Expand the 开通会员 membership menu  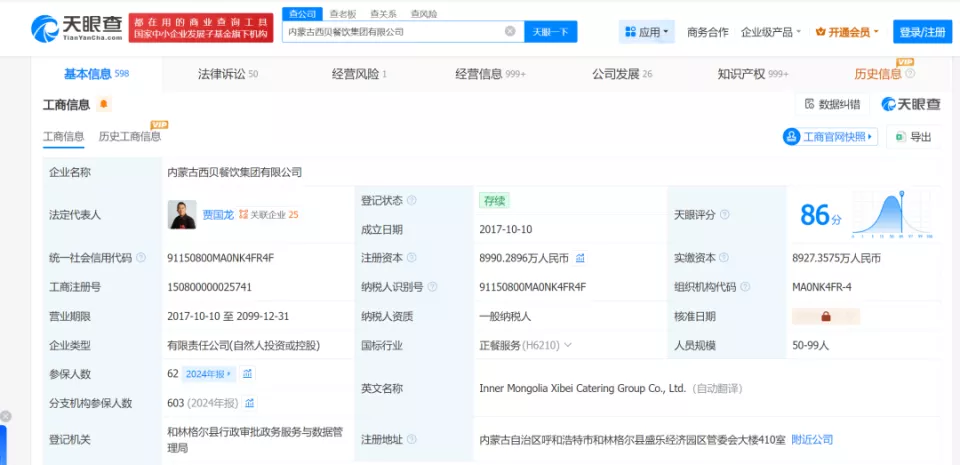pyautogui.click(x=847, y=32)
